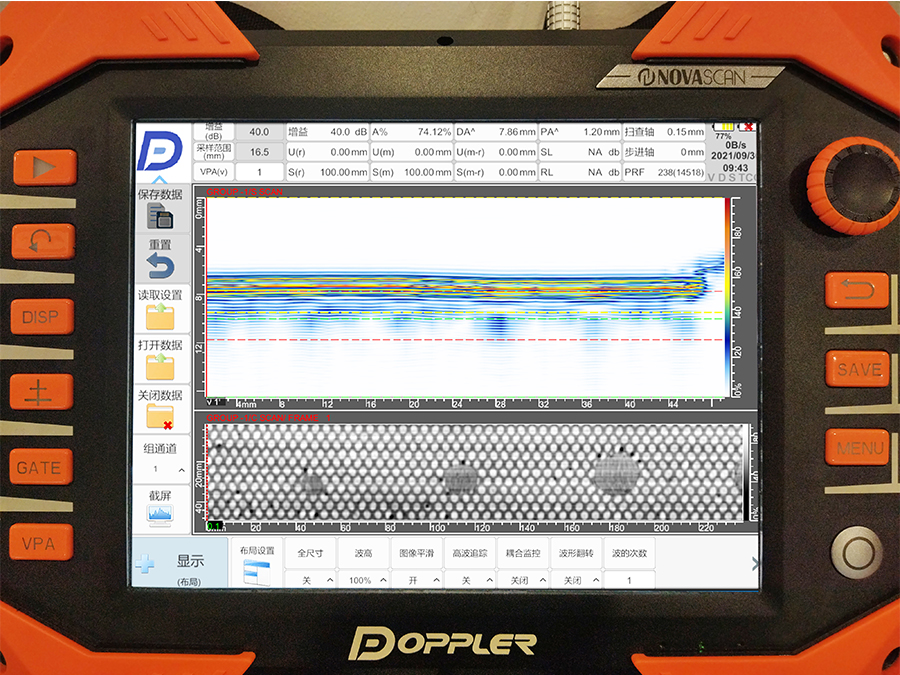Click the 重置 reset arrow icon

[160, 266]
